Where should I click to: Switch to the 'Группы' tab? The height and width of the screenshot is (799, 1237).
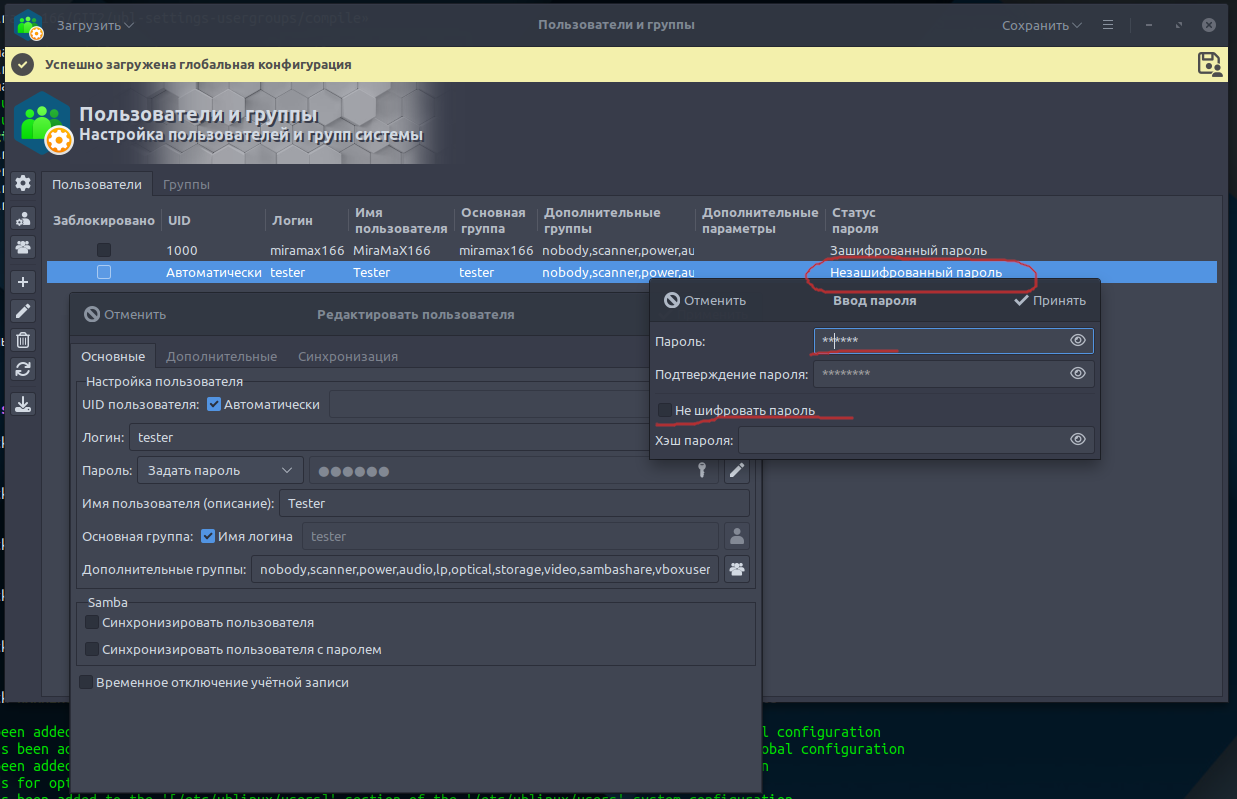pos(186,184)
